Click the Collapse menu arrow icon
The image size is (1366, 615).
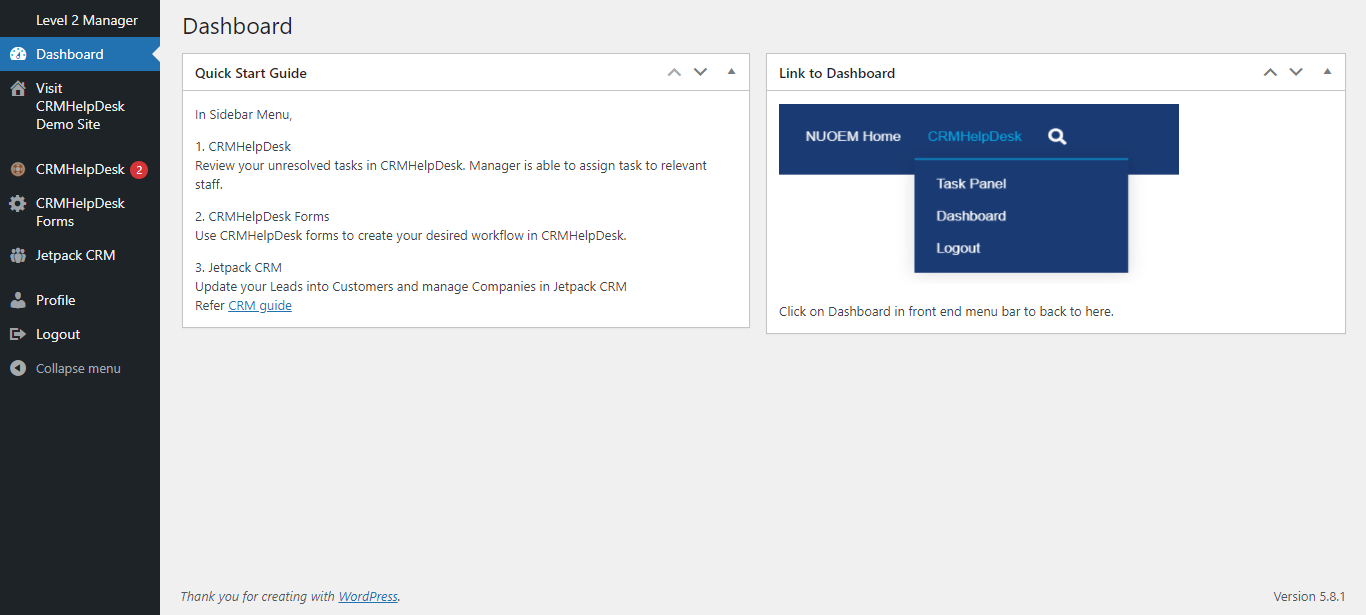pyautogui.click(x=18, y=368)
